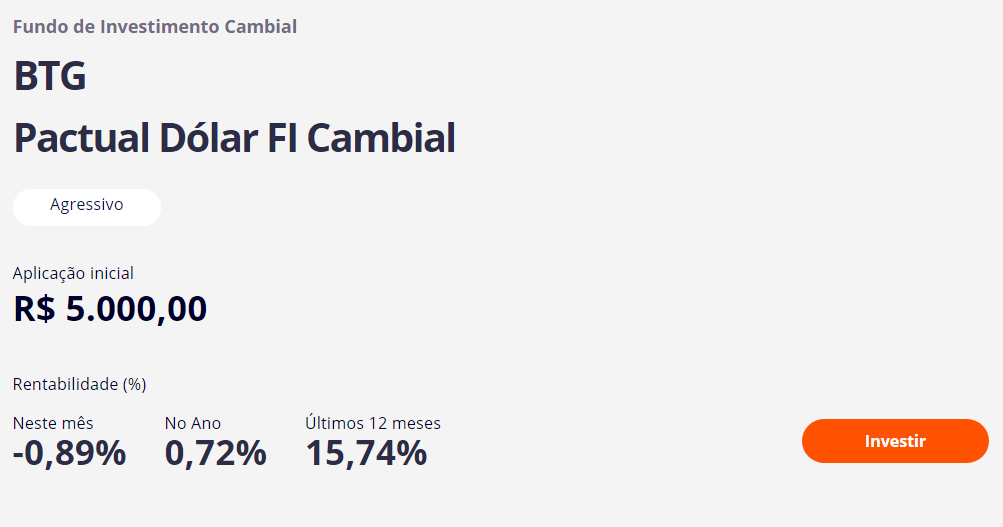Click the Últimos 12 meses label
Viewport: 1003px width, 527px height.
pyautogui.click(x=373, y=423)
